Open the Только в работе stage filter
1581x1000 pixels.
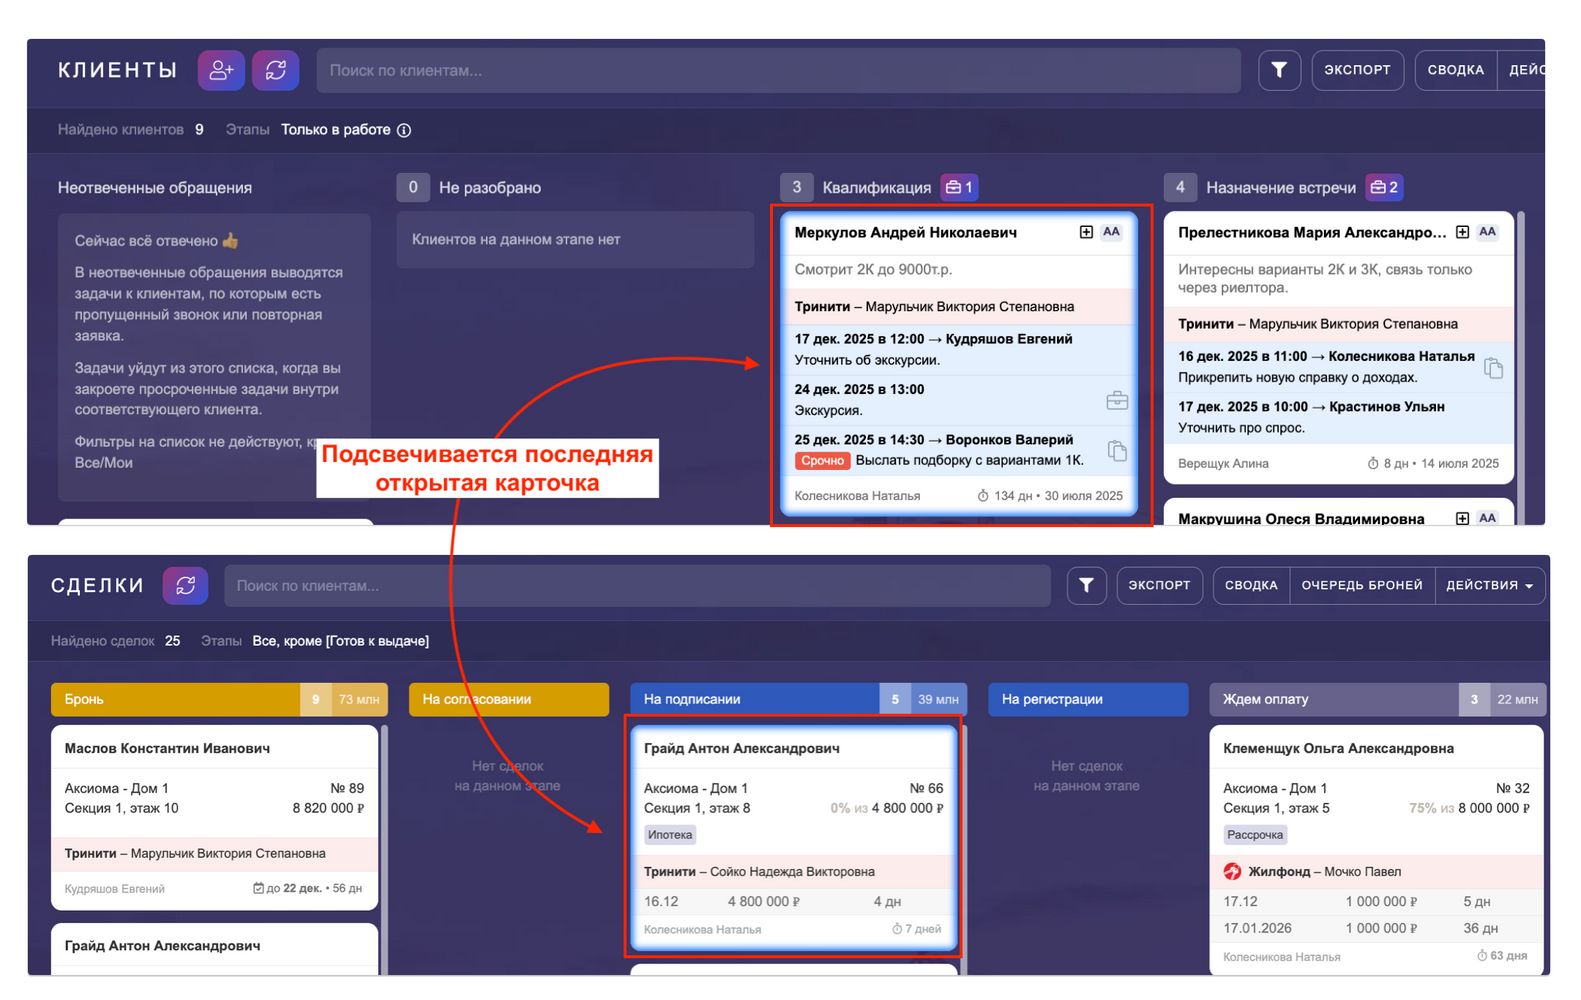[336, 130]
